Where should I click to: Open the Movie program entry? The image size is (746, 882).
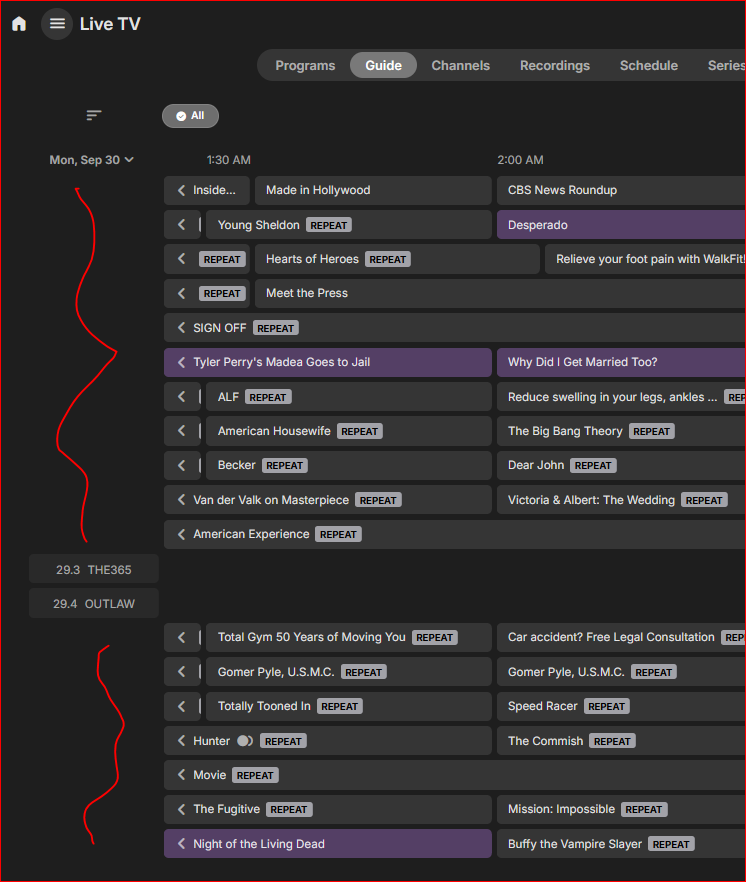coord(455,775)
